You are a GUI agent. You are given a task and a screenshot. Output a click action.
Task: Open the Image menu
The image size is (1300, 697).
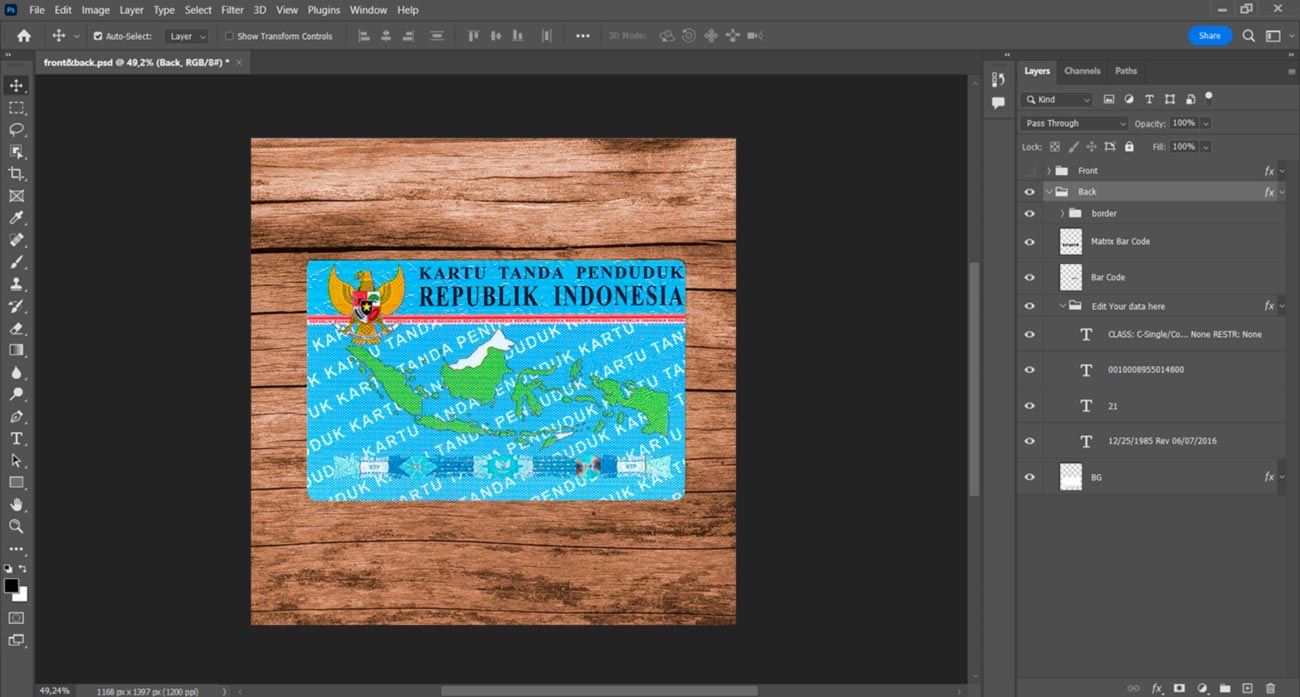95,10
